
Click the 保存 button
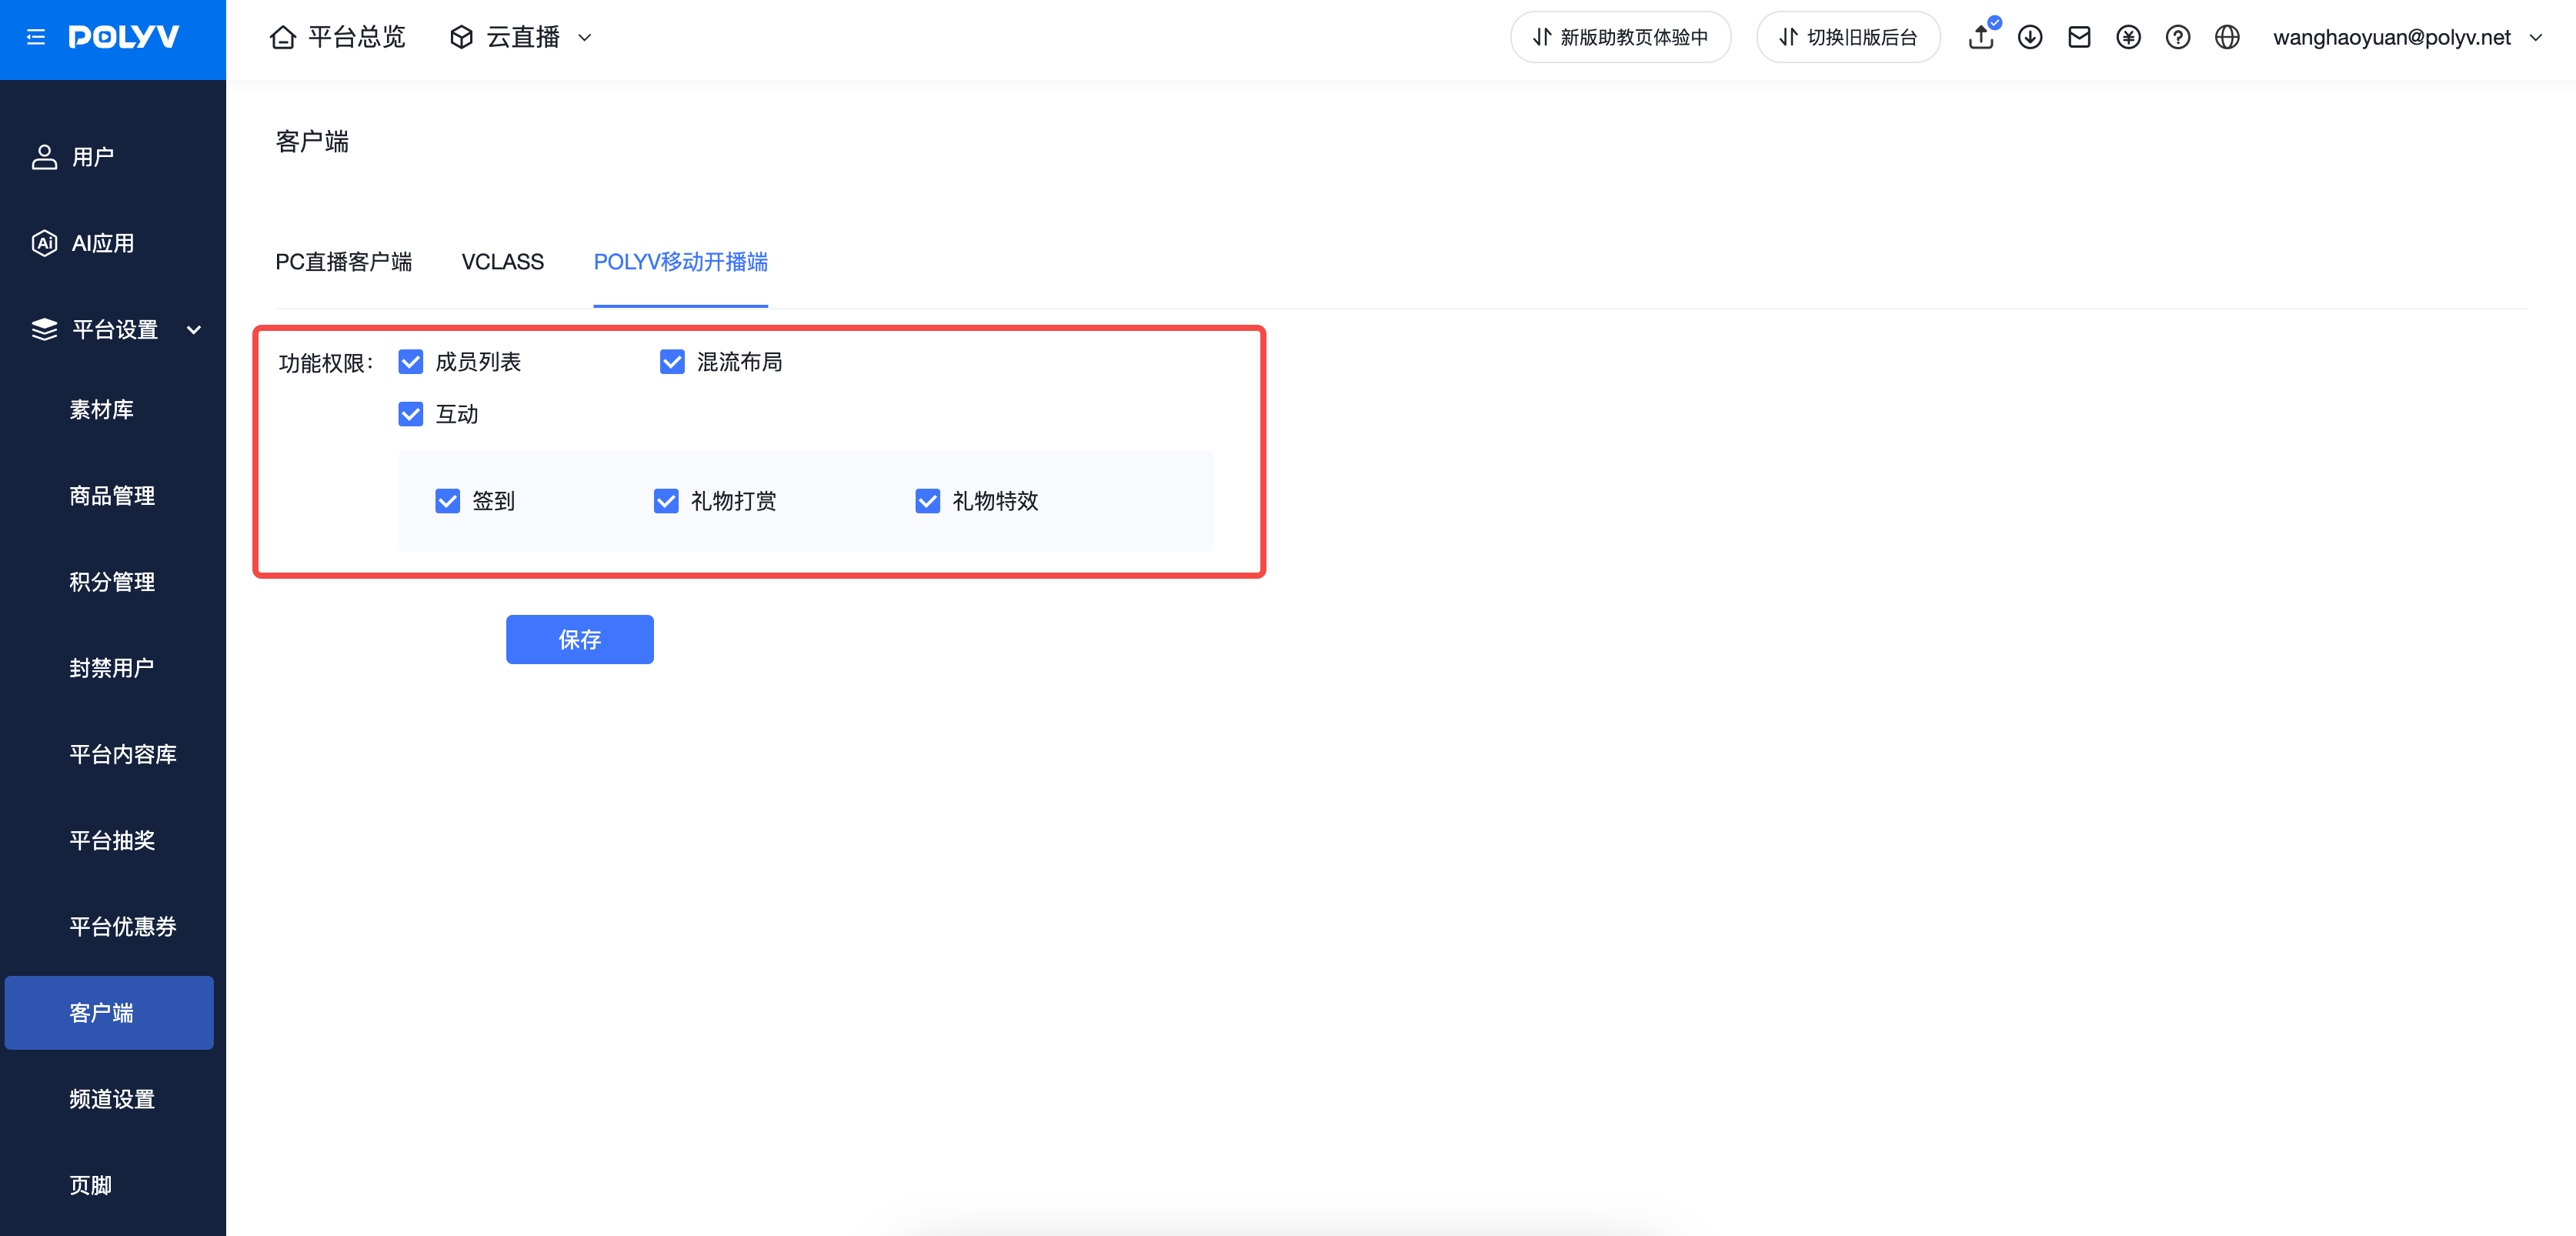(580, 639)
